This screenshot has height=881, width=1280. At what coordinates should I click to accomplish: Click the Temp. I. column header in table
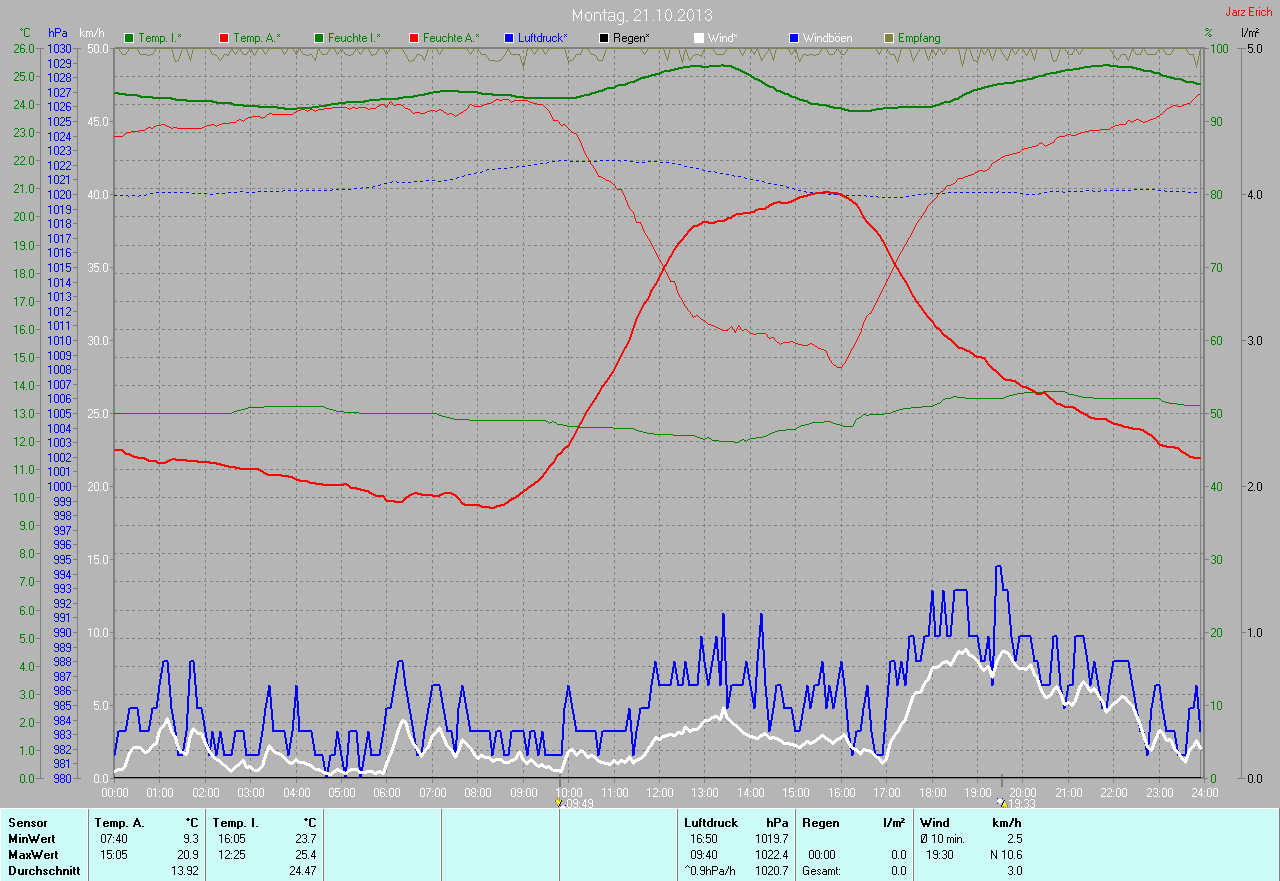(236, 823)
